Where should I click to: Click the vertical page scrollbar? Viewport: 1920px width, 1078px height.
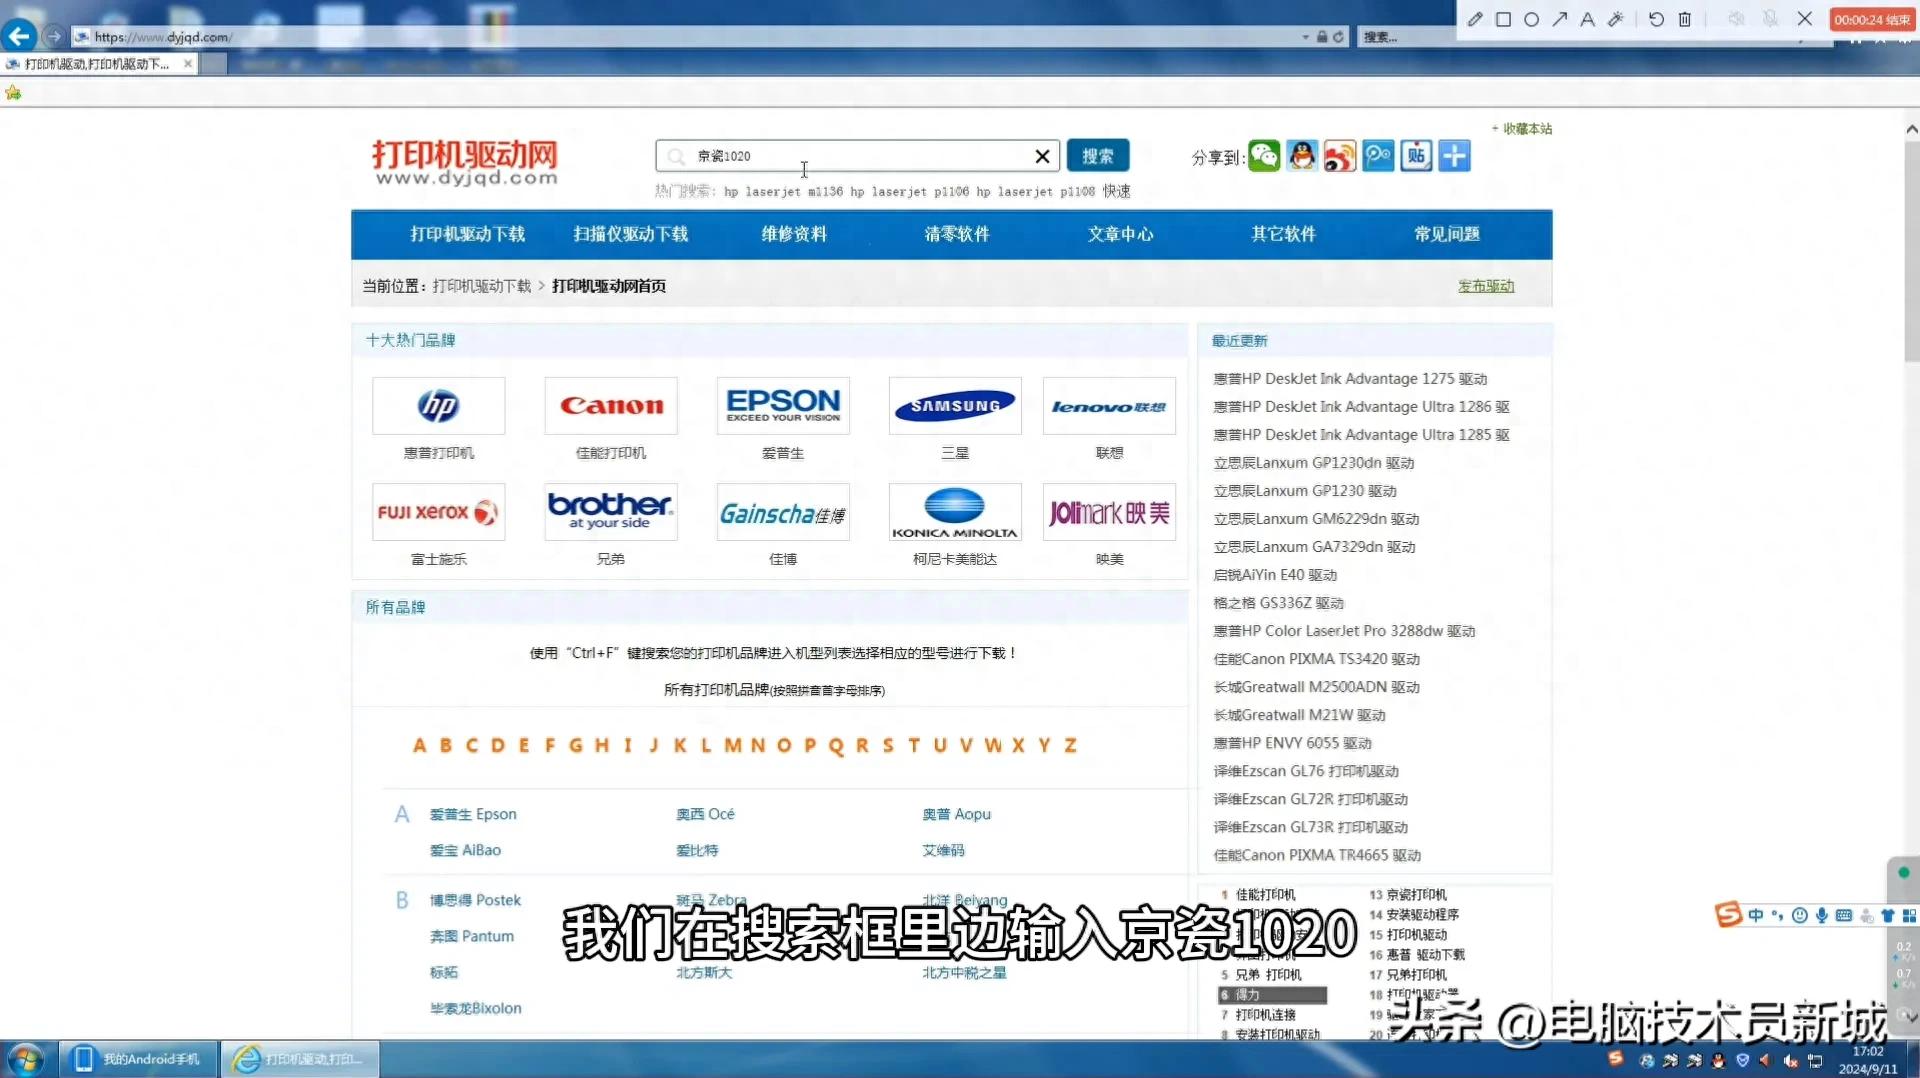[x=1911, y=250]
